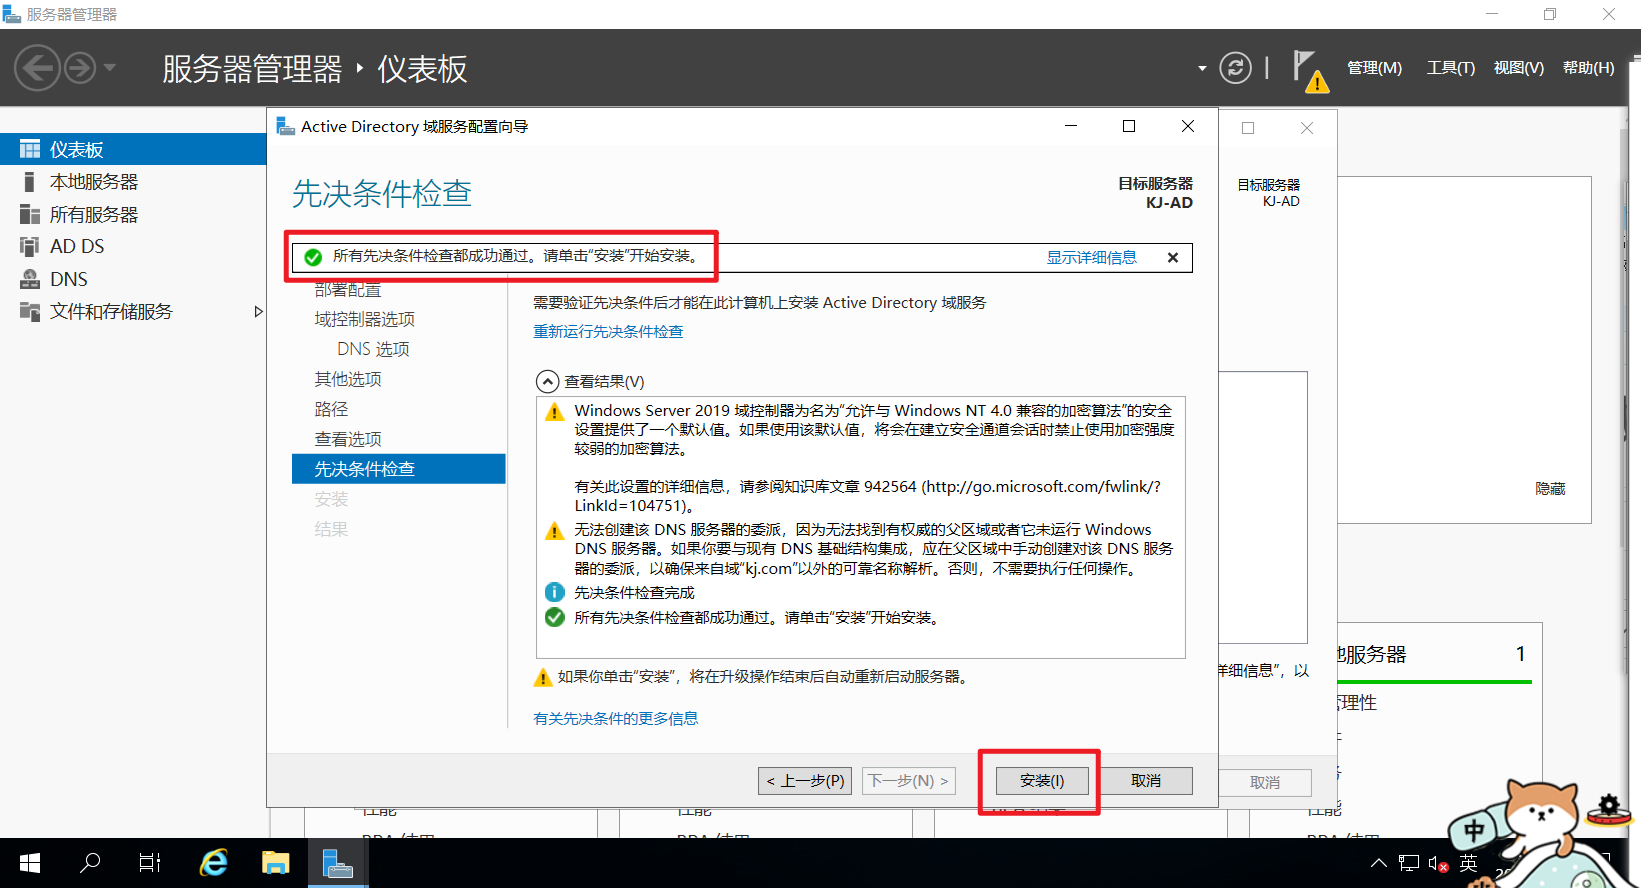Click 有关先决条件的更多信息 link

coord(616,718)
